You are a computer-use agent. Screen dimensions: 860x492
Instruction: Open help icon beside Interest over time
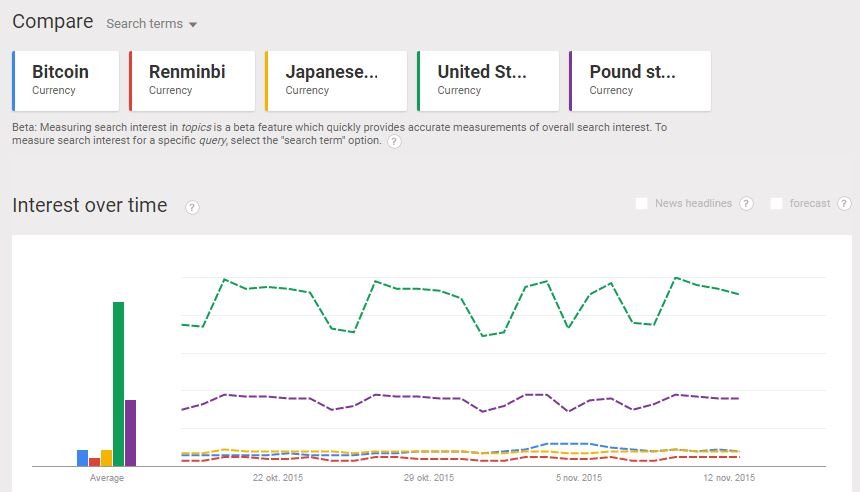[192, 207]
